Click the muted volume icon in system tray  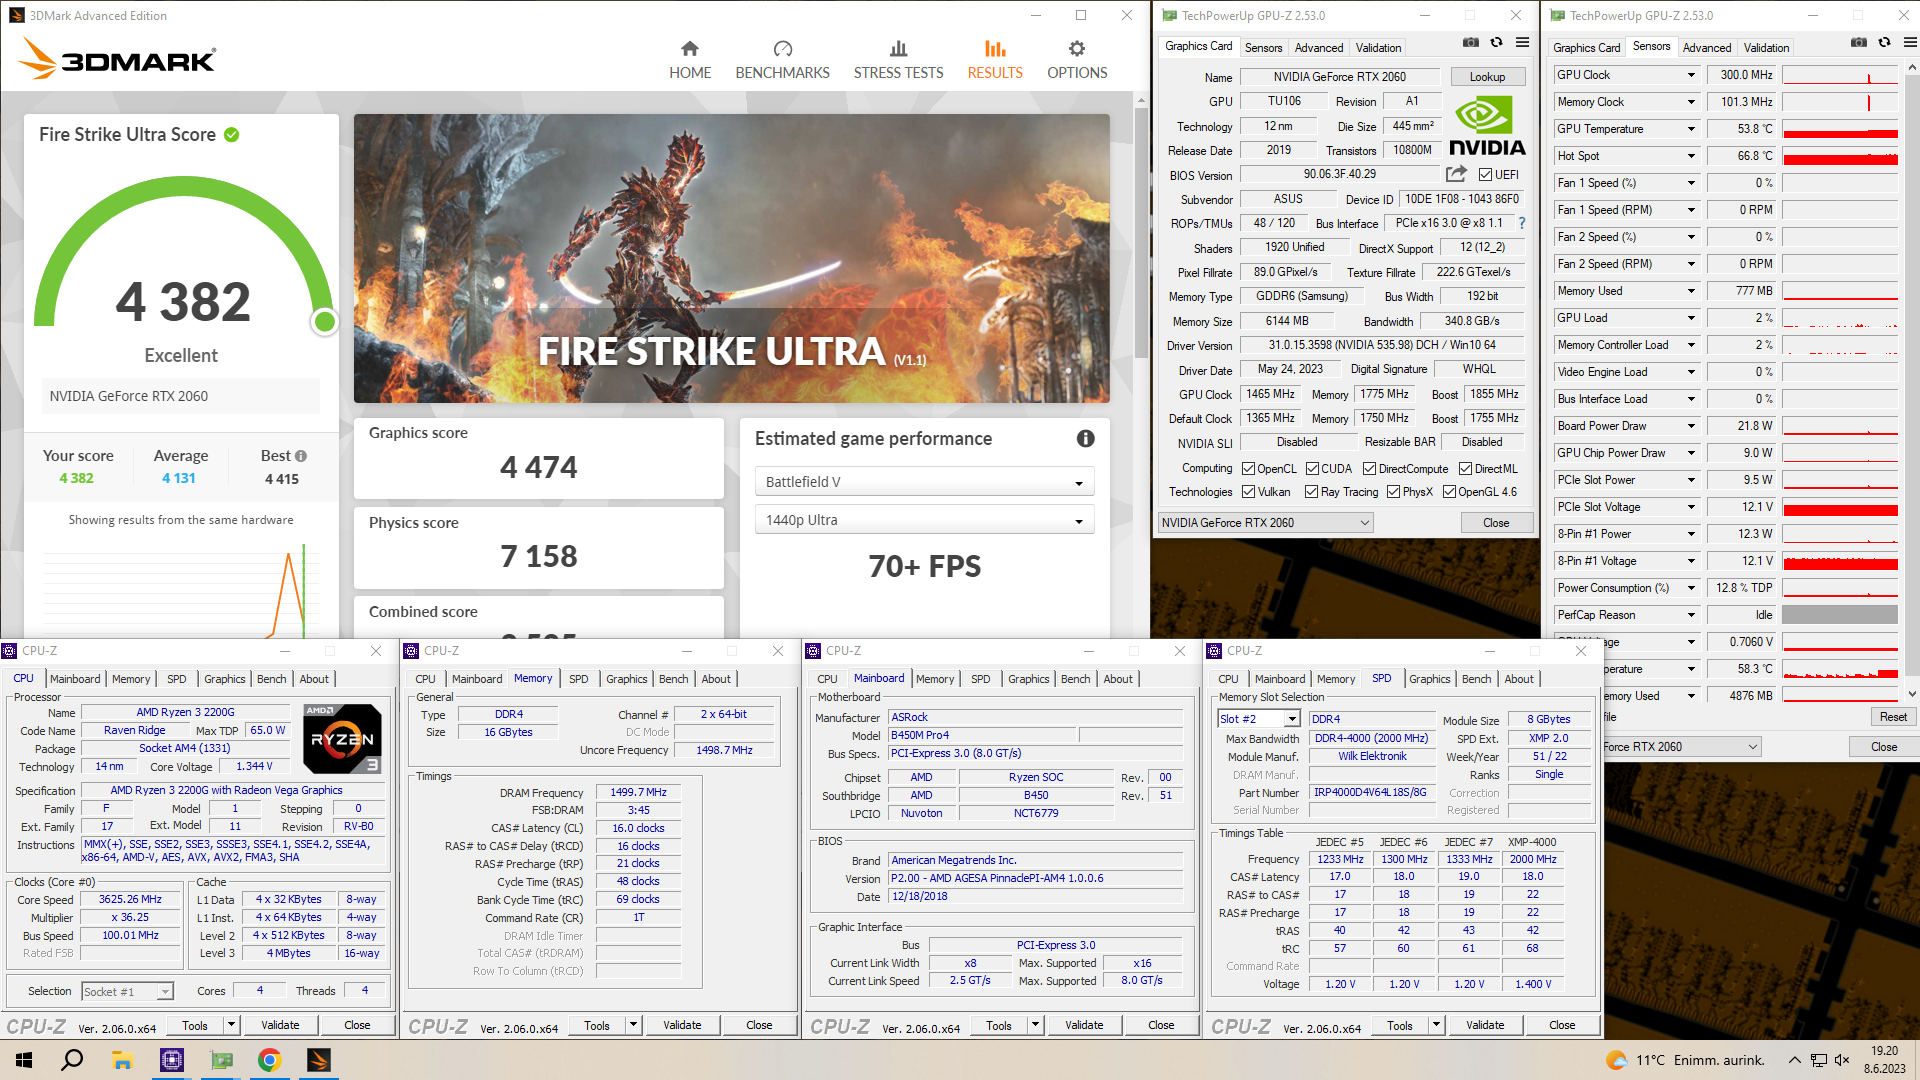[x=1842, y=1060]
